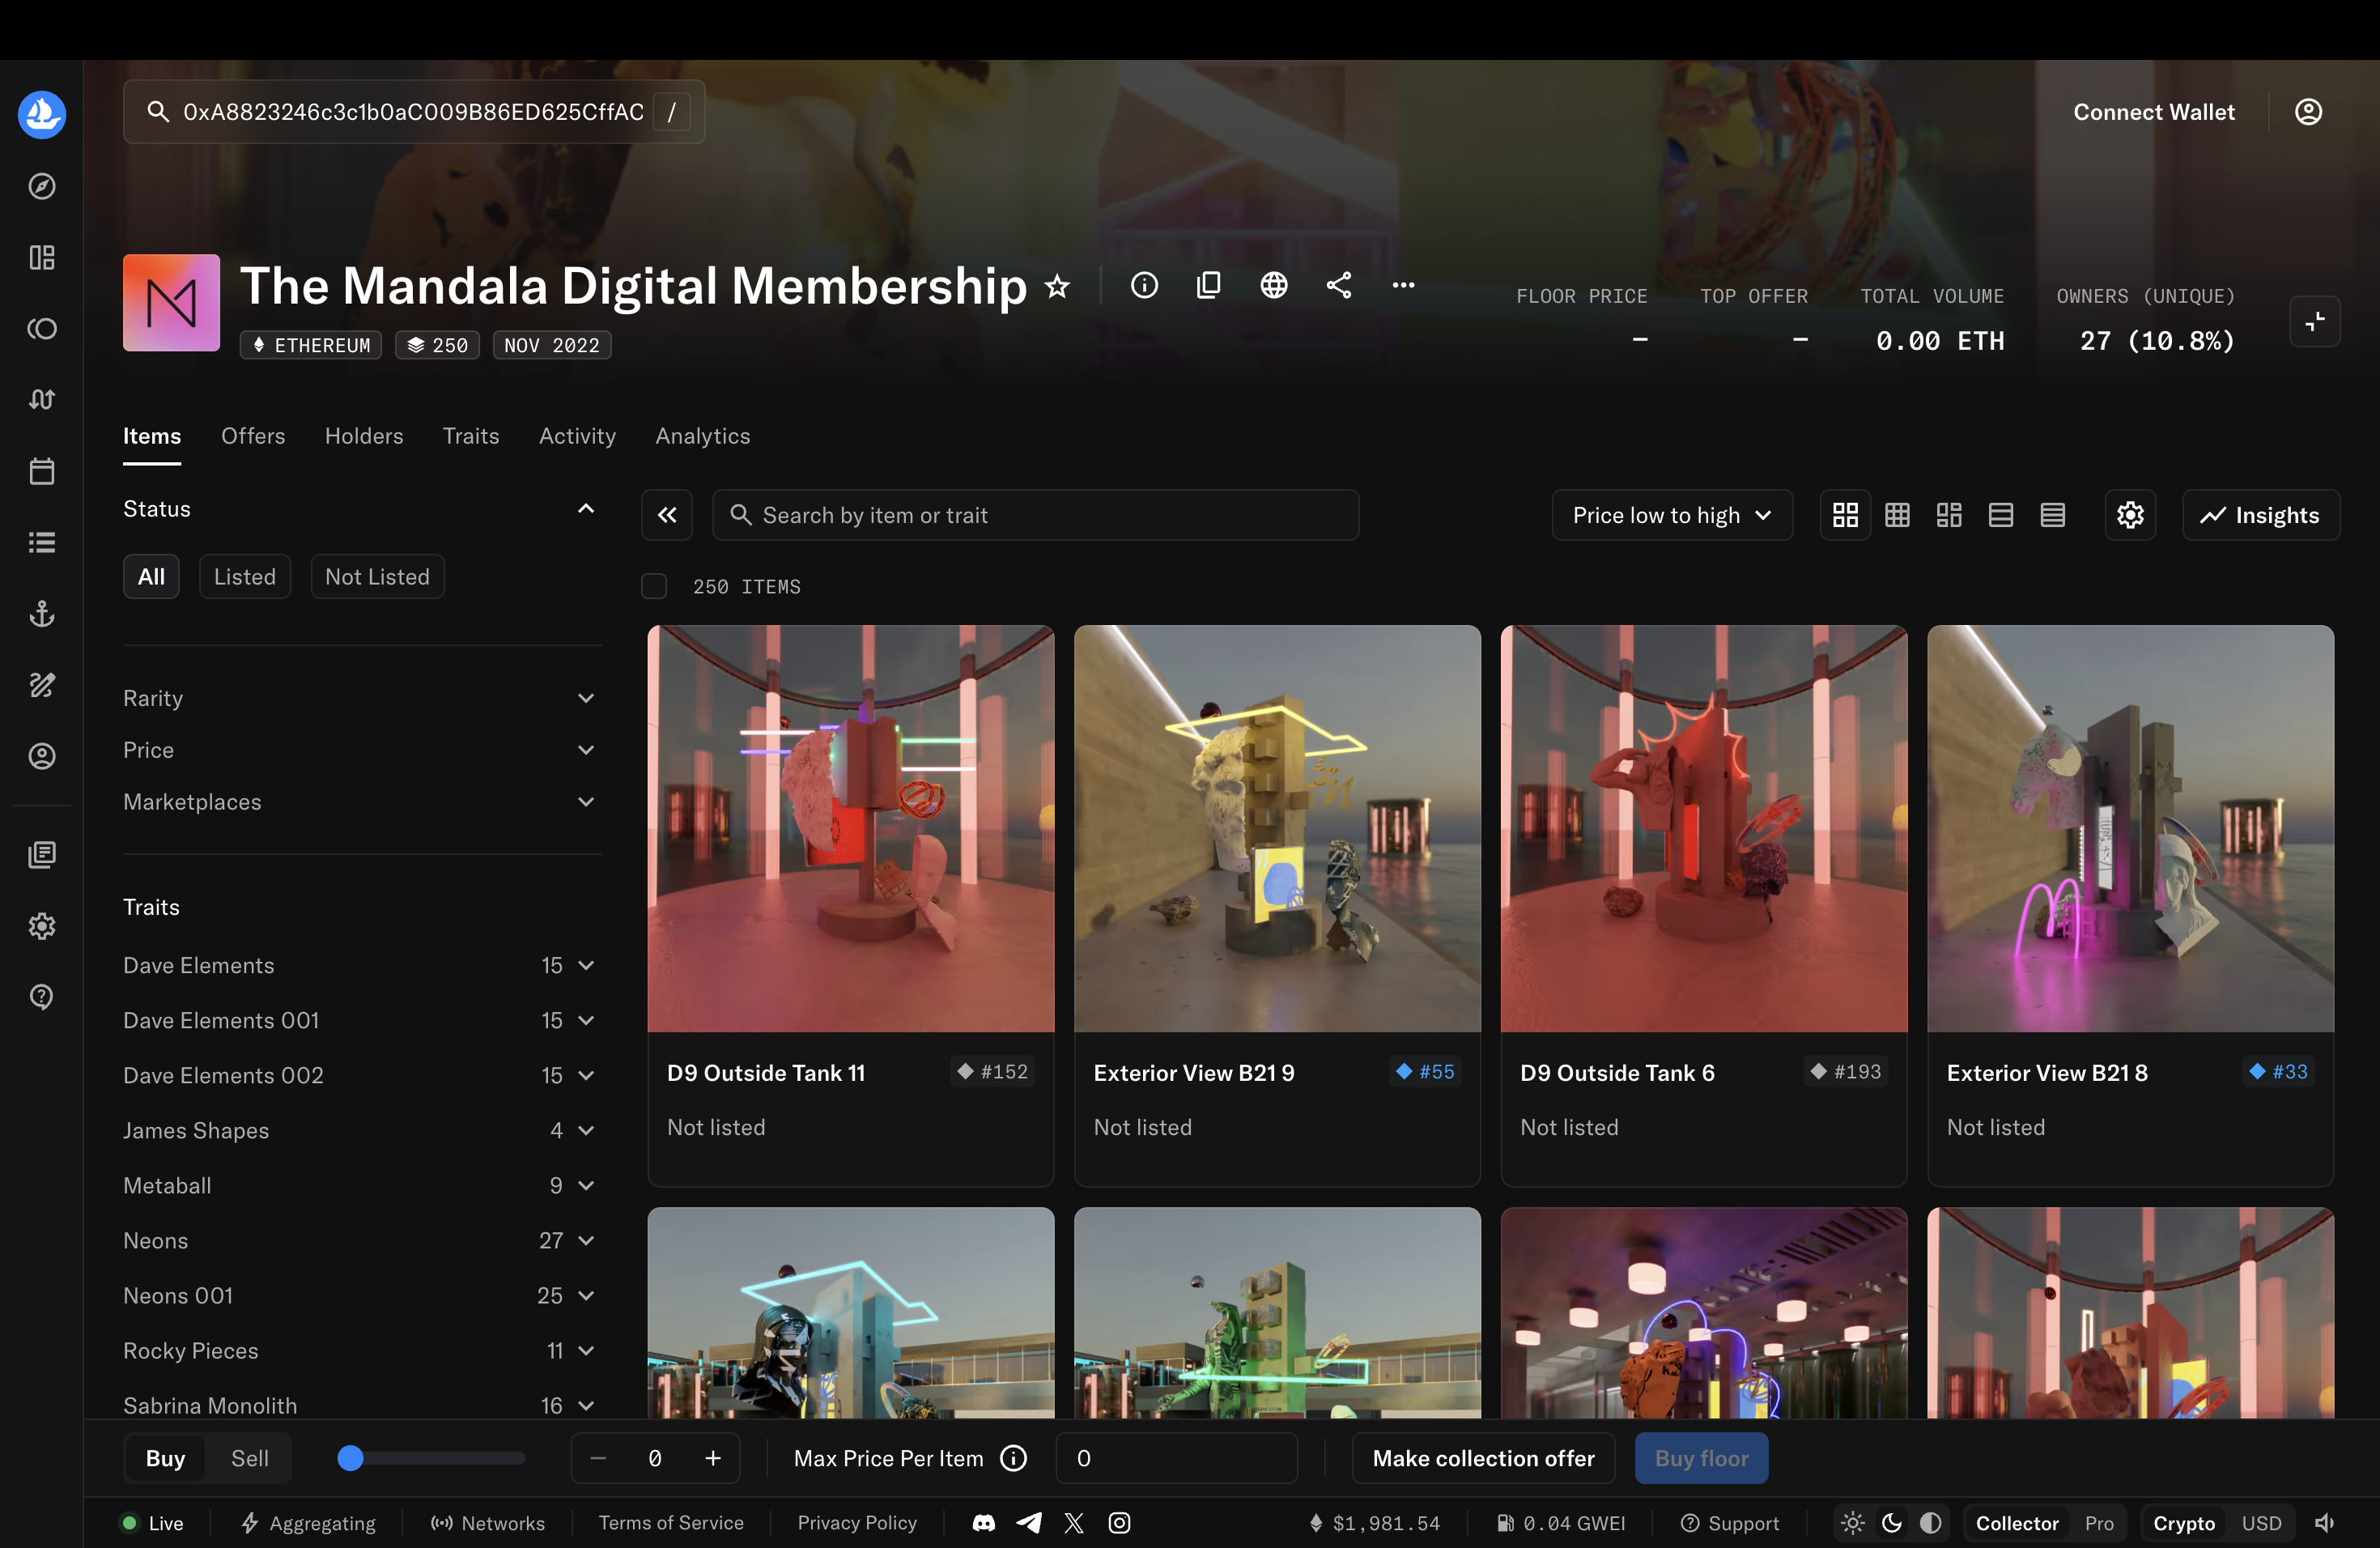Enable dark theme with moon icon
This screenshot has height=1548, width=2380.
click(1892, 1522)
